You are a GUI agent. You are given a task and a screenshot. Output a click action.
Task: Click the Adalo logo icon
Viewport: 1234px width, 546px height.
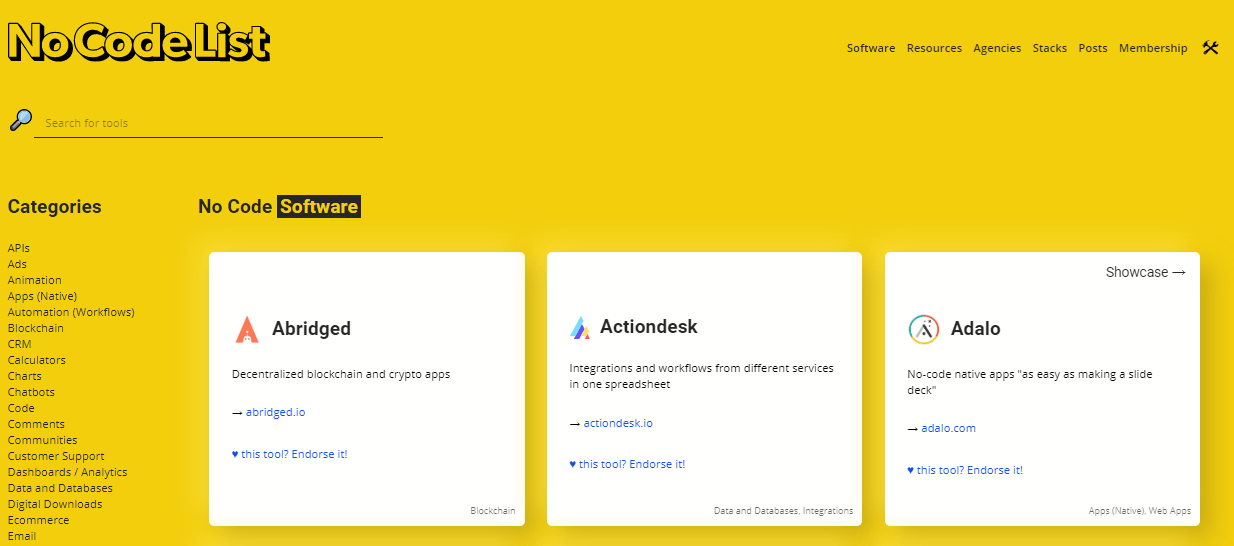pos(923,329)
